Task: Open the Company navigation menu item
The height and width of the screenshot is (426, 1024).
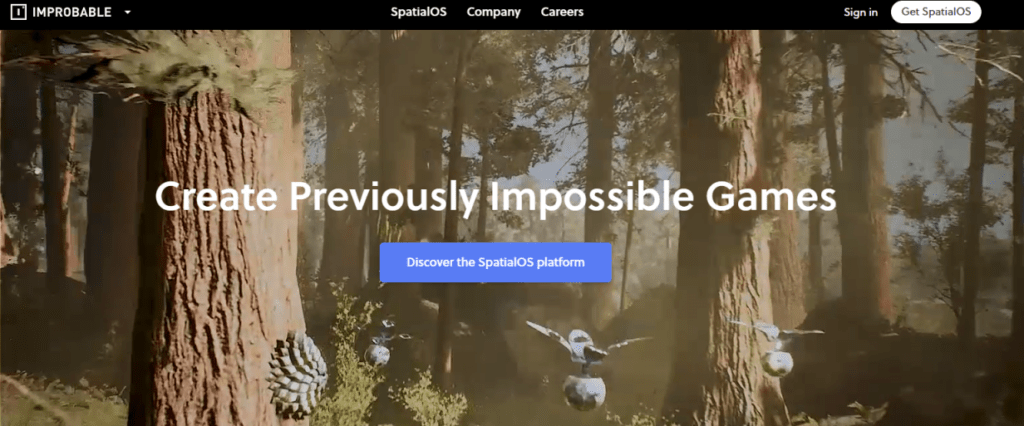Action: pos(494,12)
